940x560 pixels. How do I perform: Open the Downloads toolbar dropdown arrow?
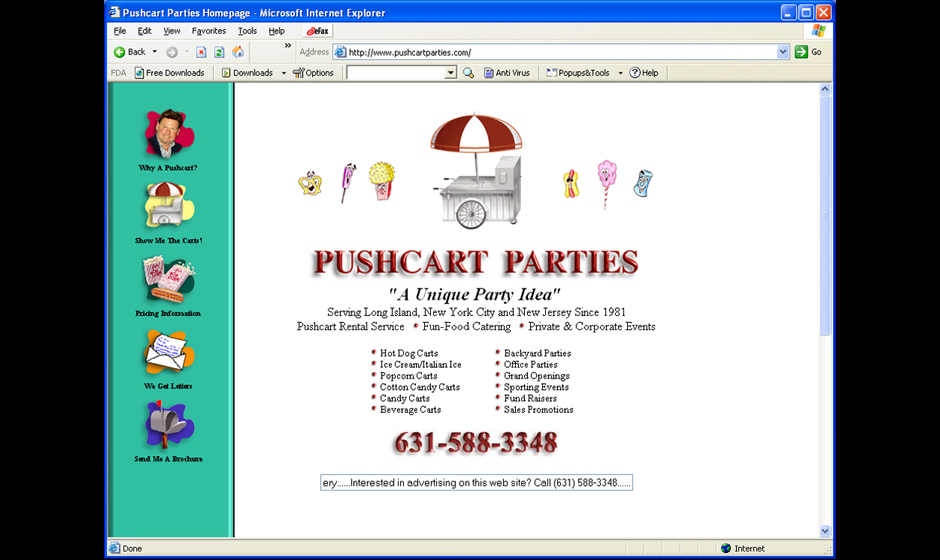pyautogui.click(x=283, y=73)
